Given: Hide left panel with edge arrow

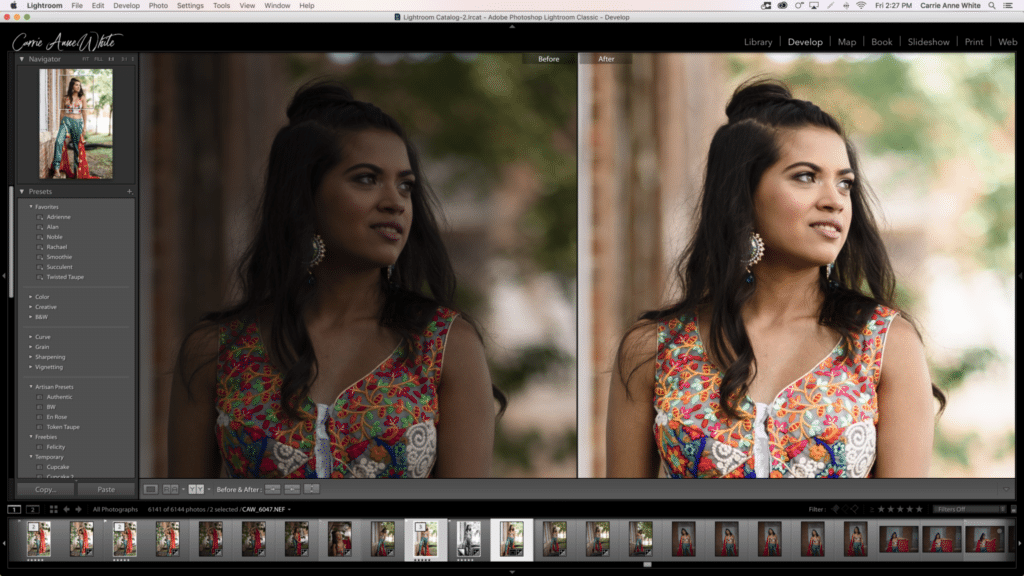Looking at the screenshot, I should pos(4,276).
